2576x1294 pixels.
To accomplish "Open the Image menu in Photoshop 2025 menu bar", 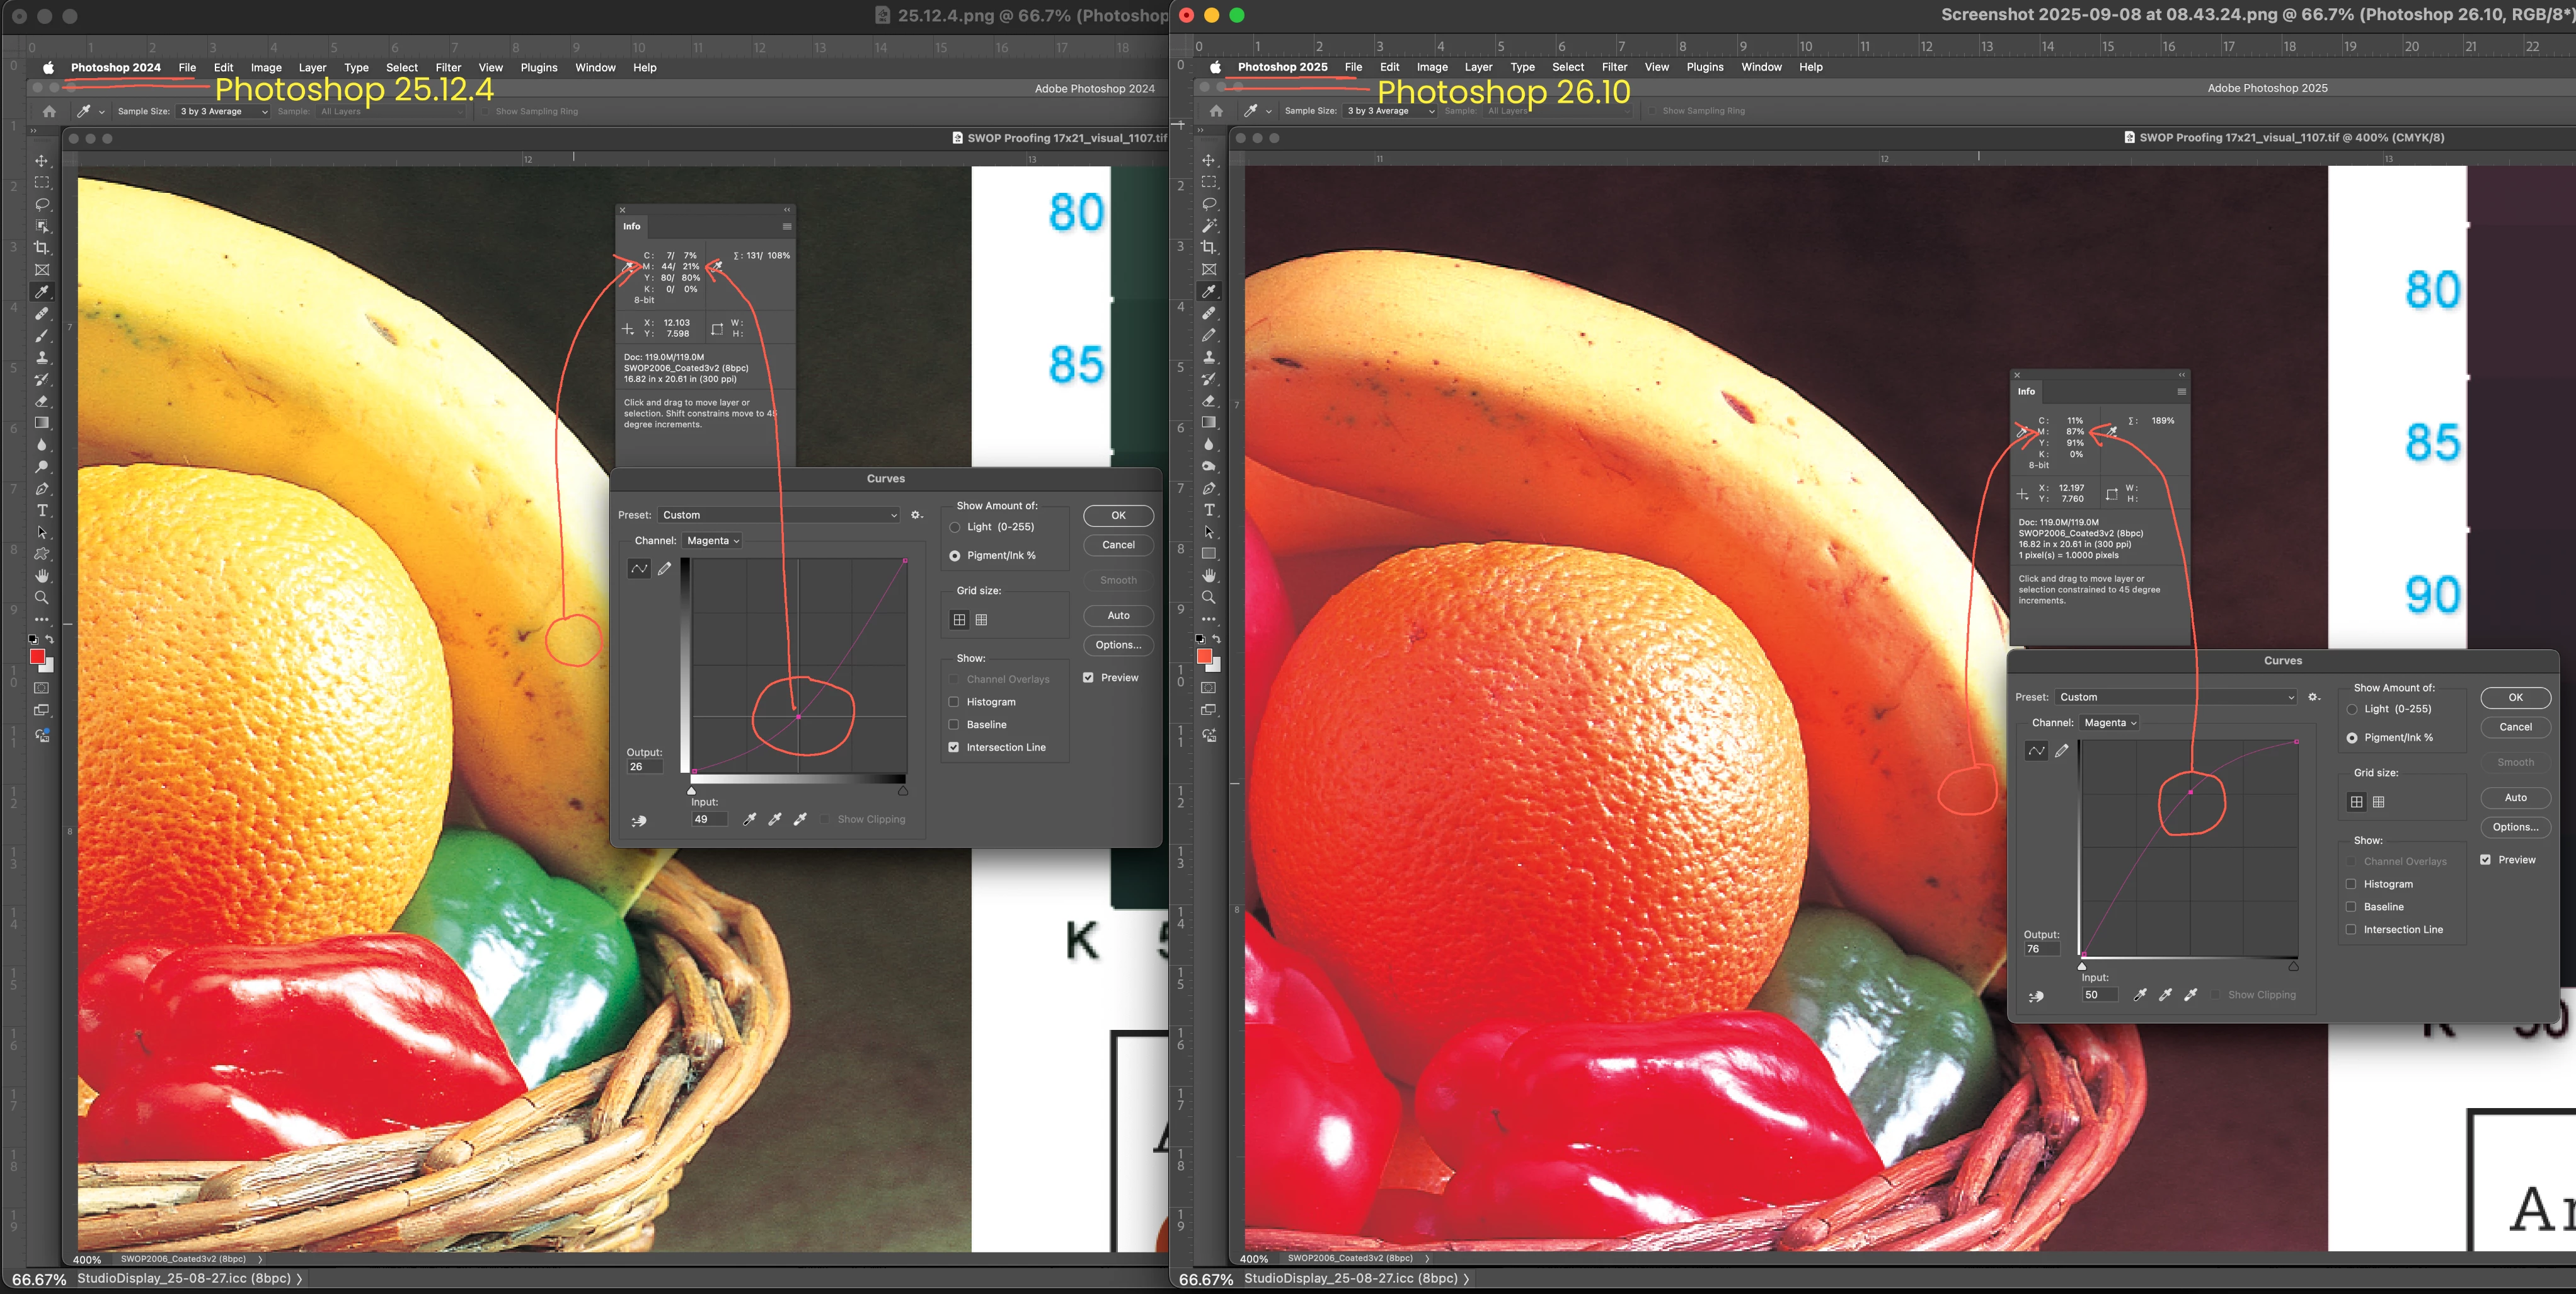I will point(1432,67).
